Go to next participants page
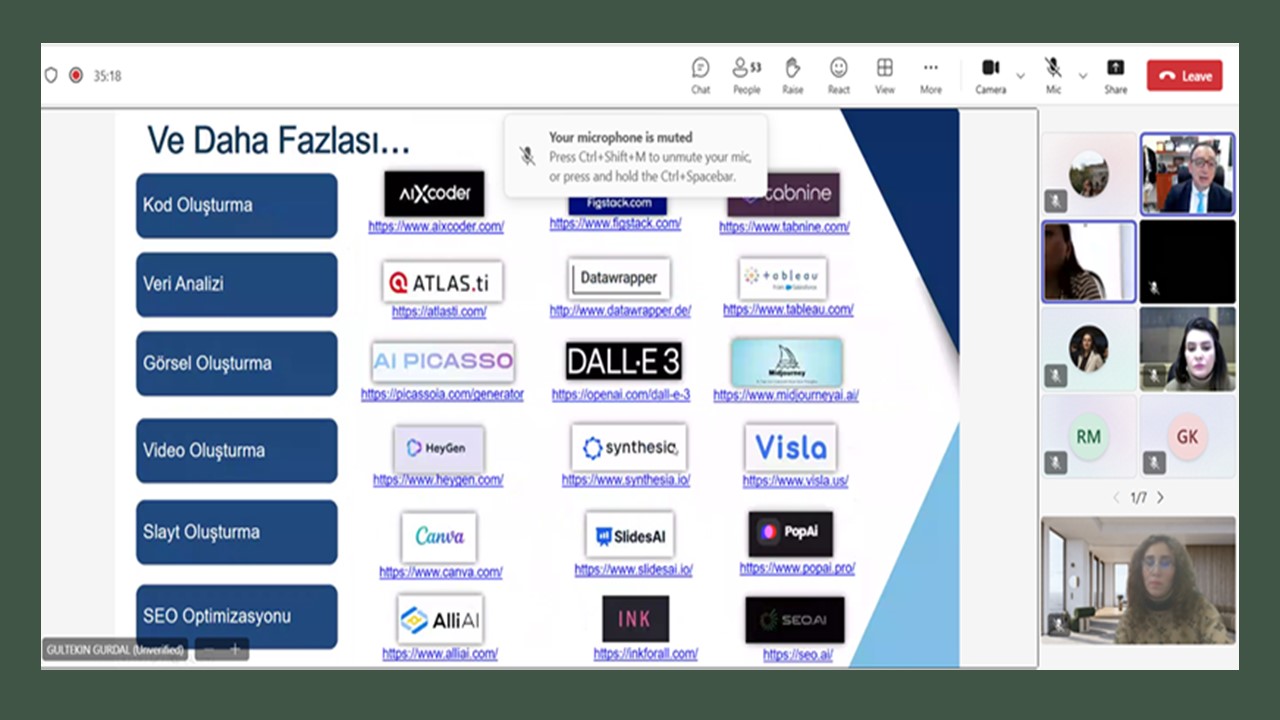This screenshot has width=1280, height=720. click(x=1160, y=497)
